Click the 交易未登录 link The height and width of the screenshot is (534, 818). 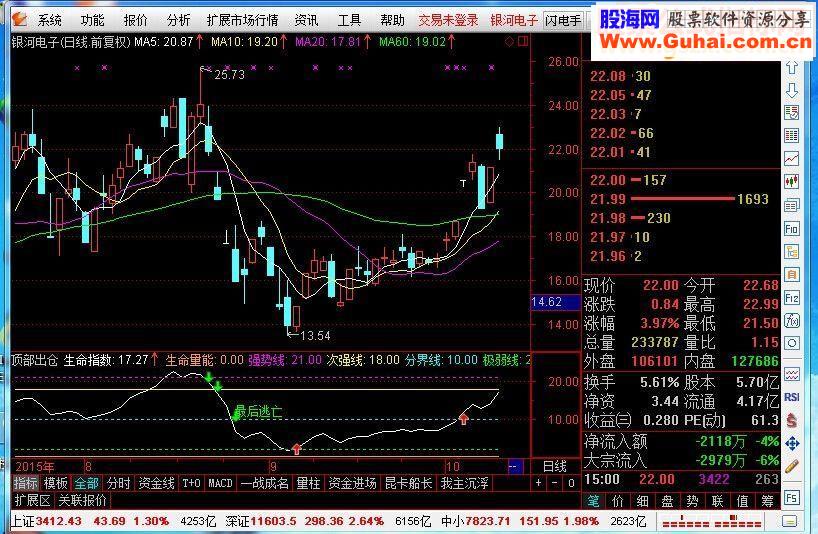point(449,20)
